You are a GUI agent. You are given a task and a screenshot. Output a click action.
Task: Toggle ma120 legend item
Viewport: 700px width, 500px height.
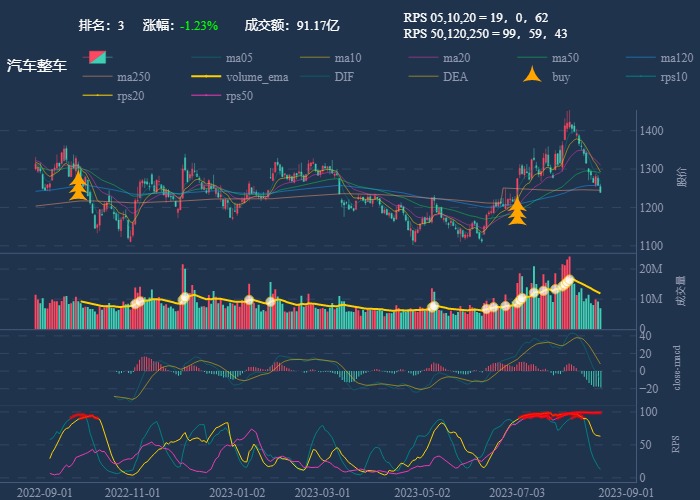tap(677, 58)
